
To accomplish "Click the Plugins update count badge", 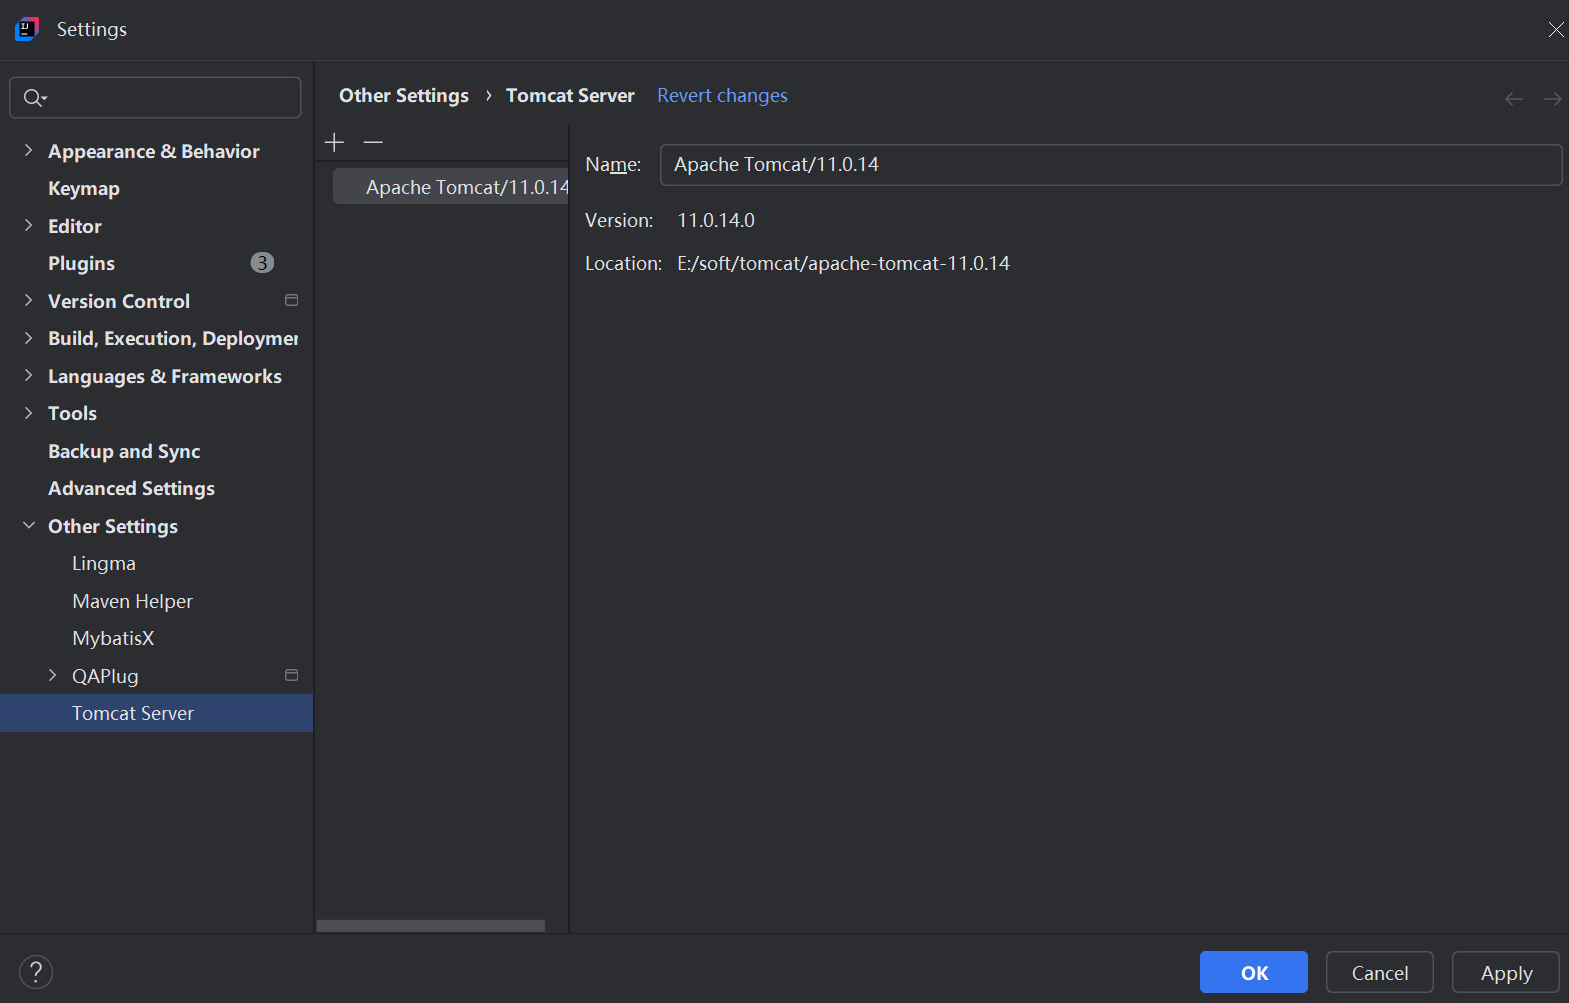I will pyautogui.click(x=262, y=263).
